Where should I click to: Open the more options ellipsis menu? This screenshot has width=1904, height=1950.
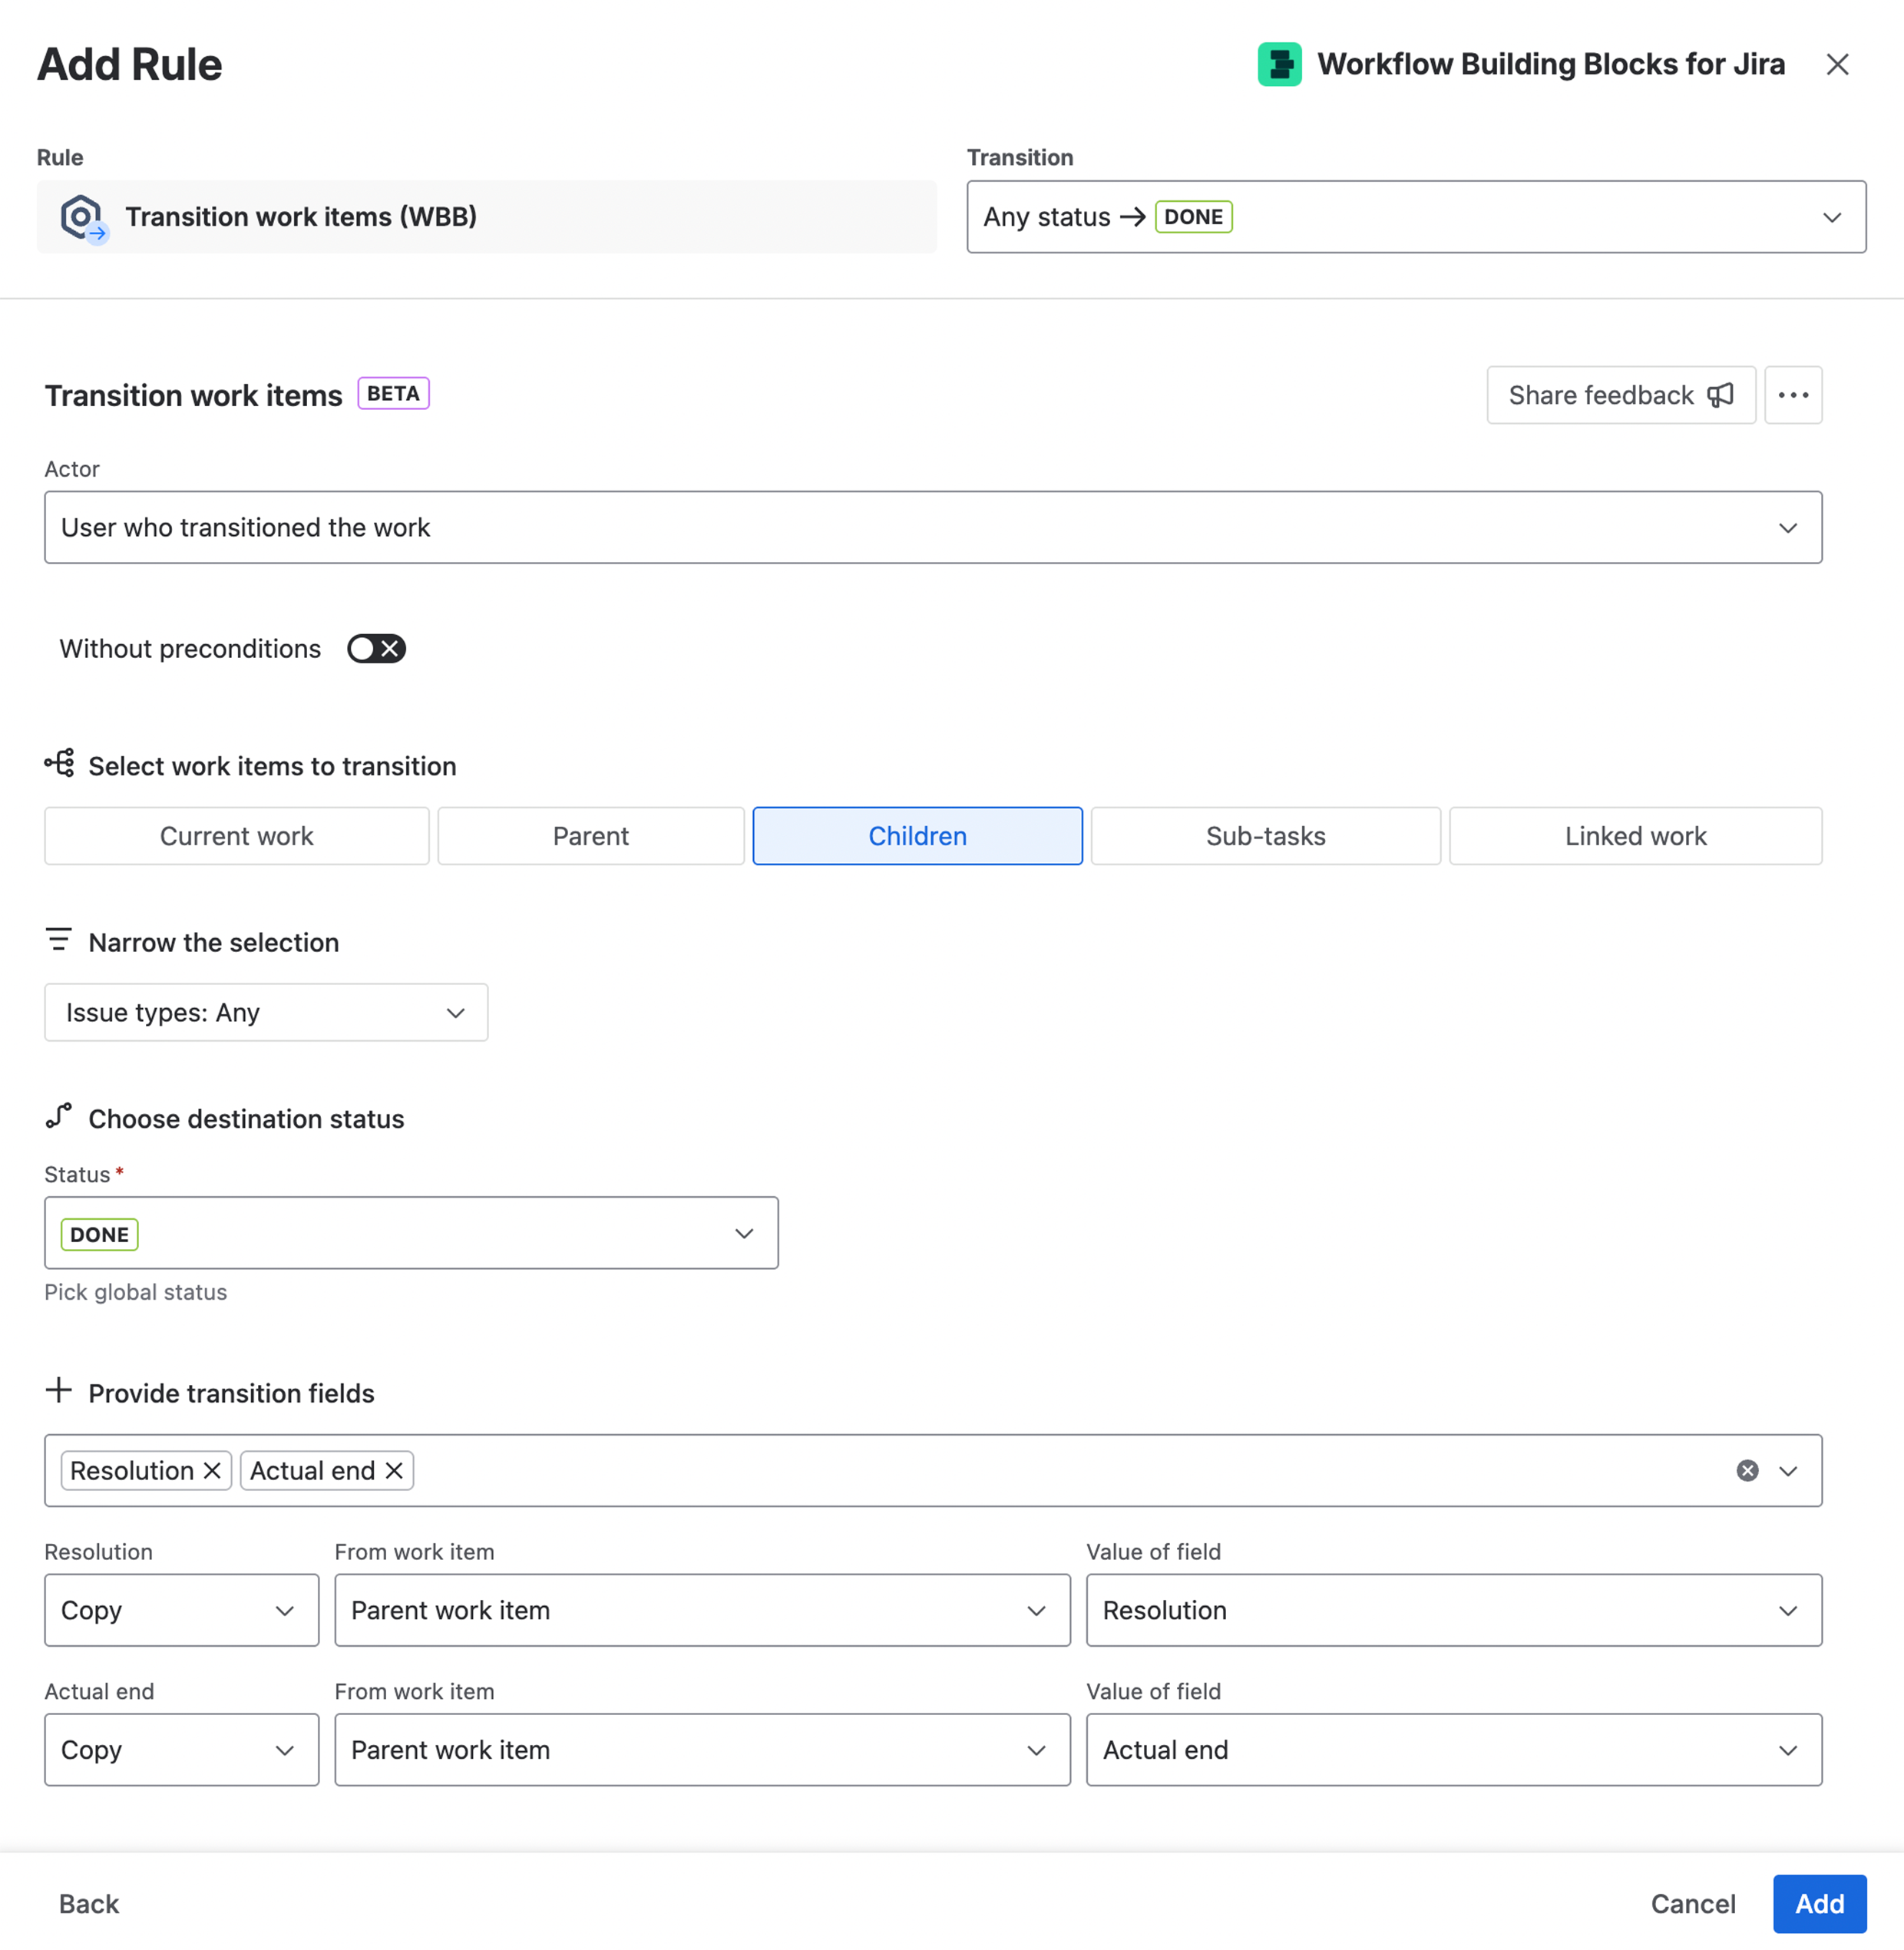[1793, 395]
